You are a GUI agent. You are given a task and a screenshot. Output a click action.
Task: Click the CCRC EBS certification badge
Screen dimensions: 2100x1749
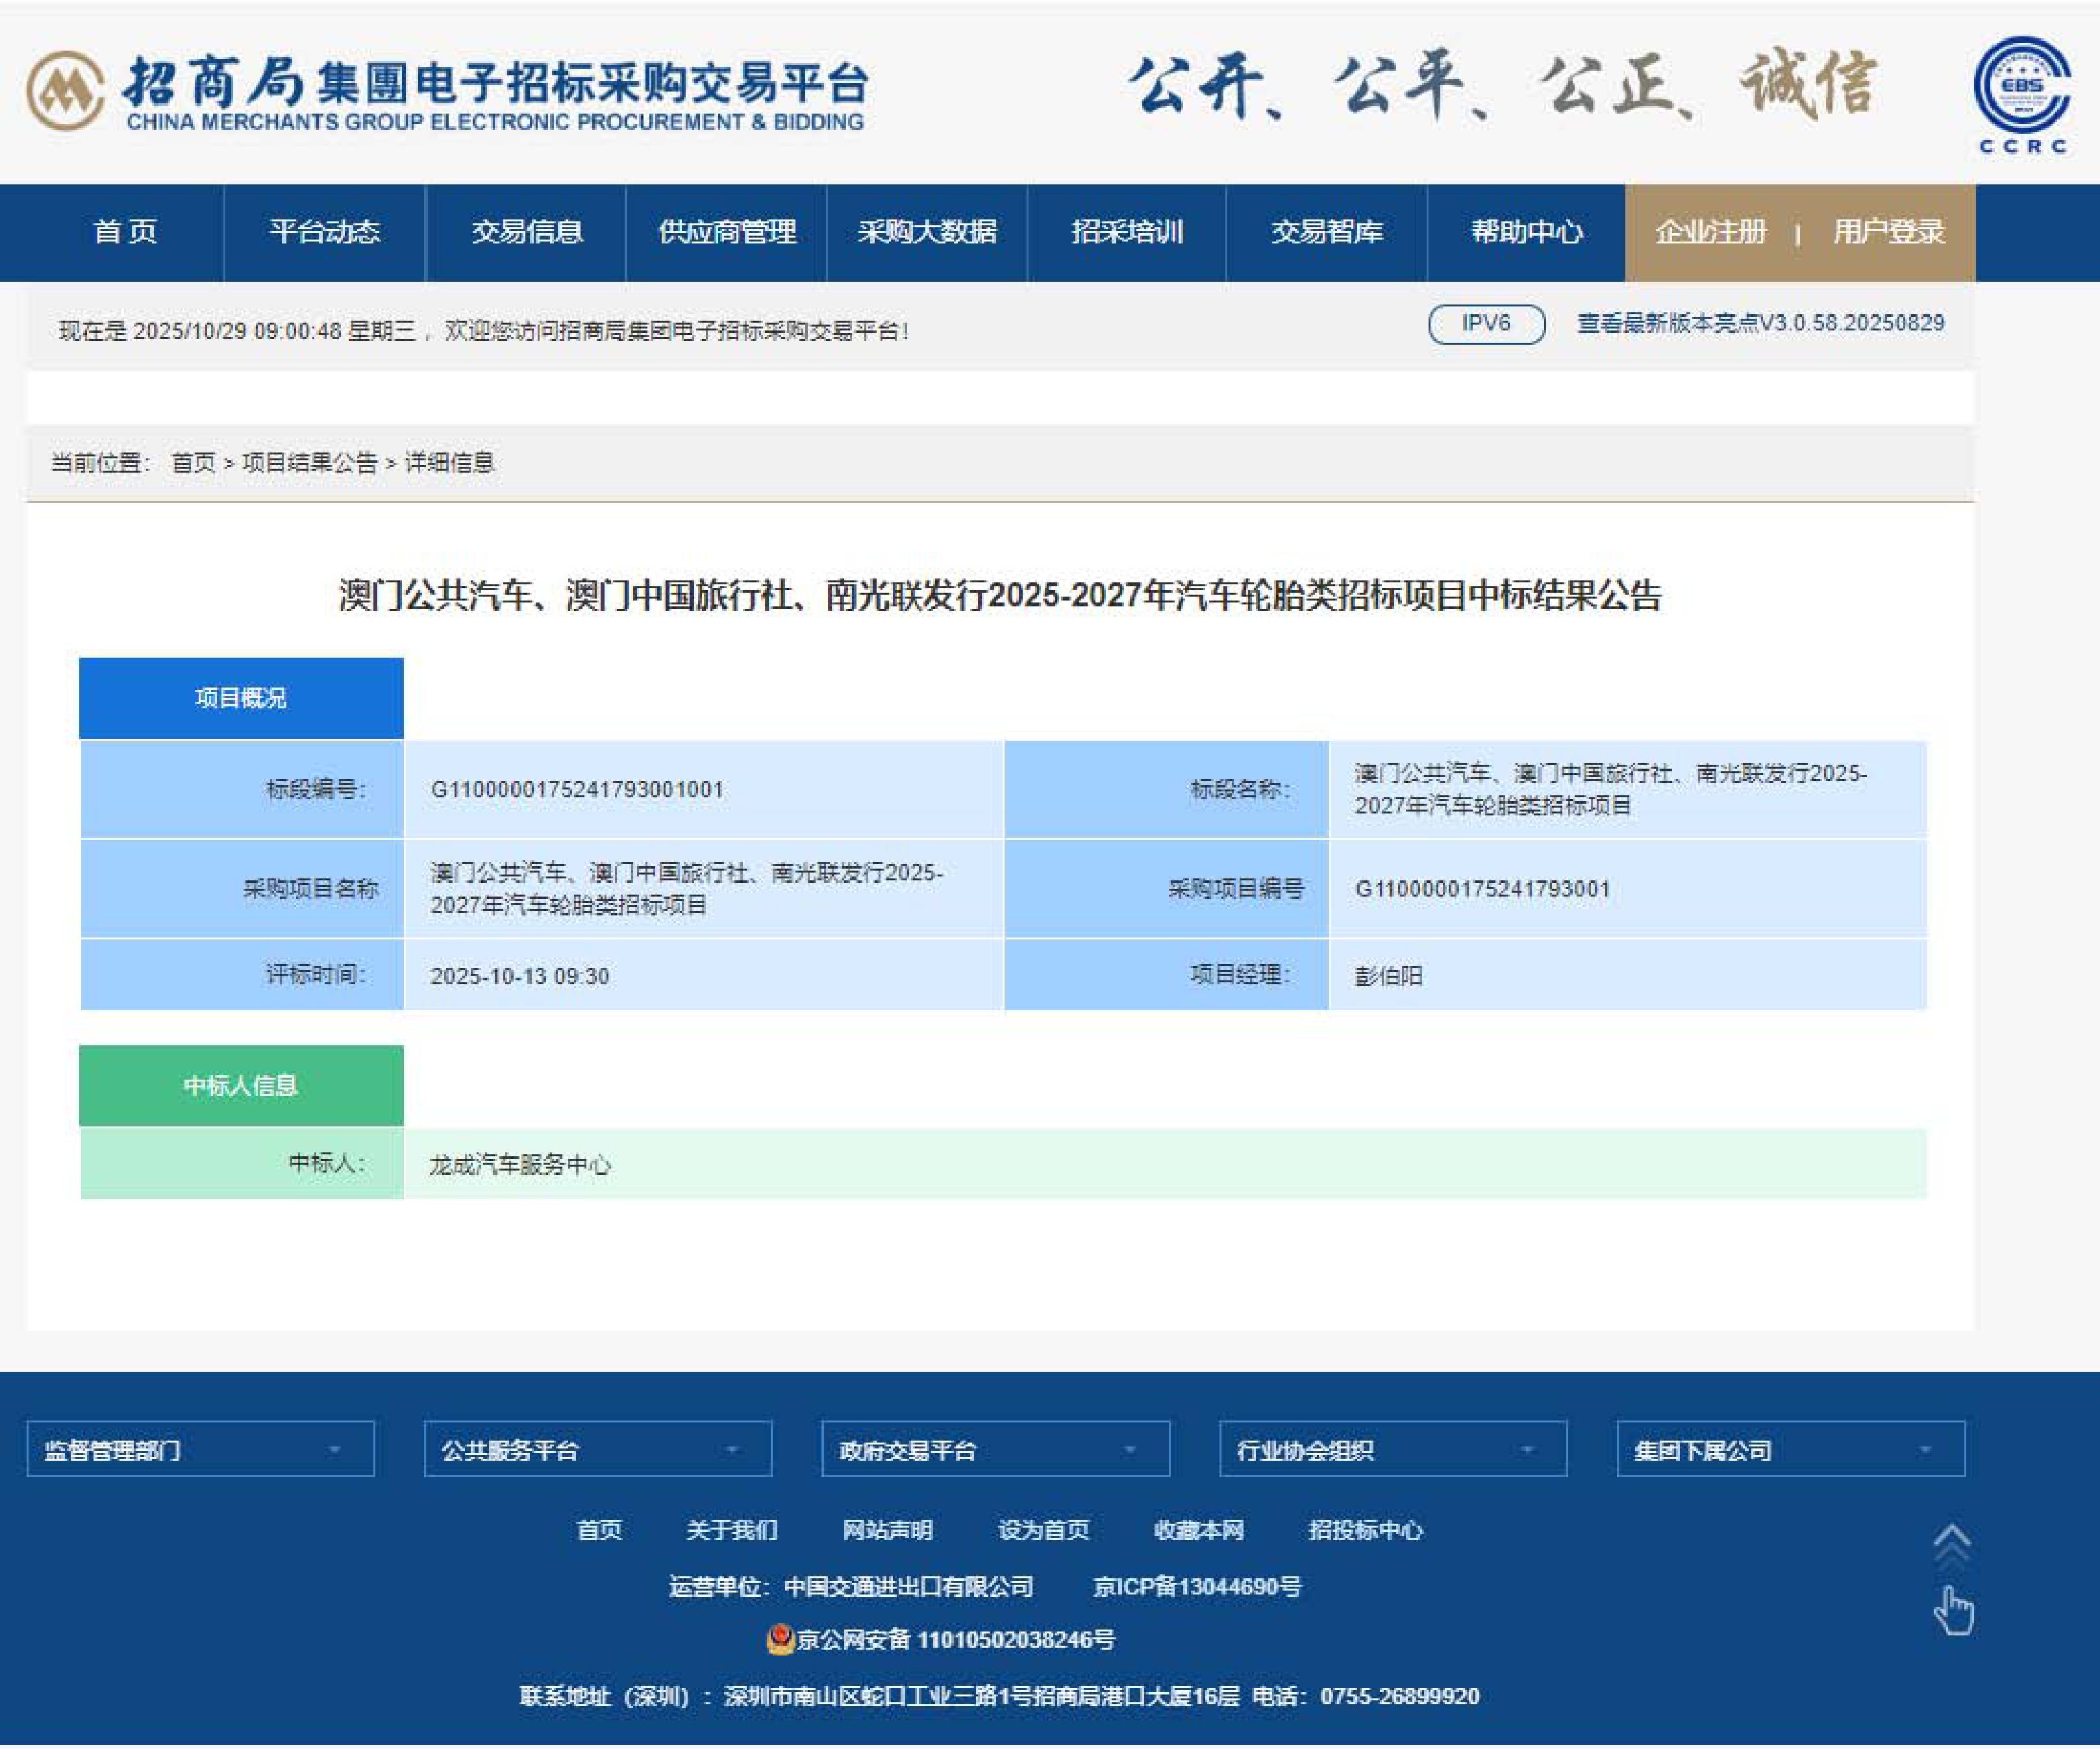tap(2021, 88)
